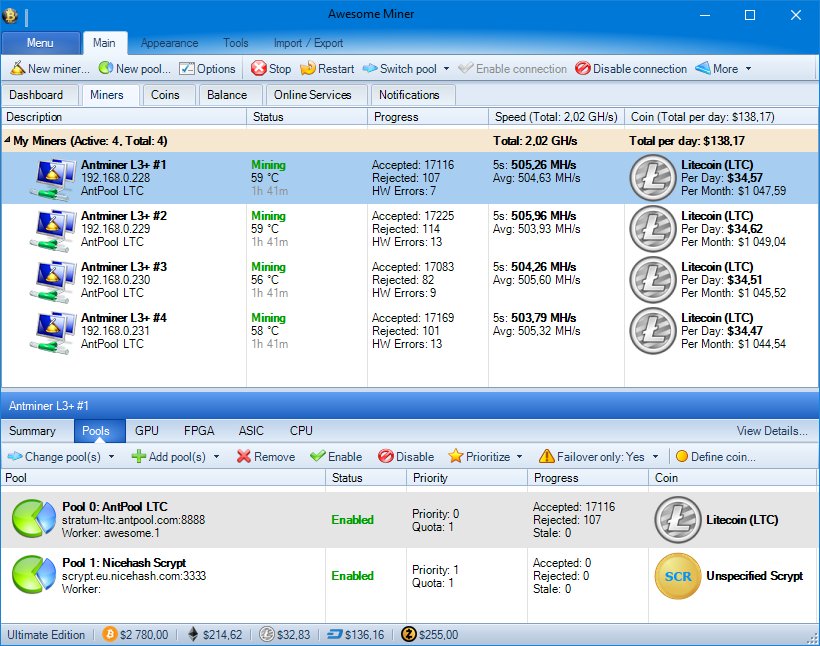This screenshot has width=820, height=646.
Task: Switch to the GPU detail tab
Action: click(146, 430)
